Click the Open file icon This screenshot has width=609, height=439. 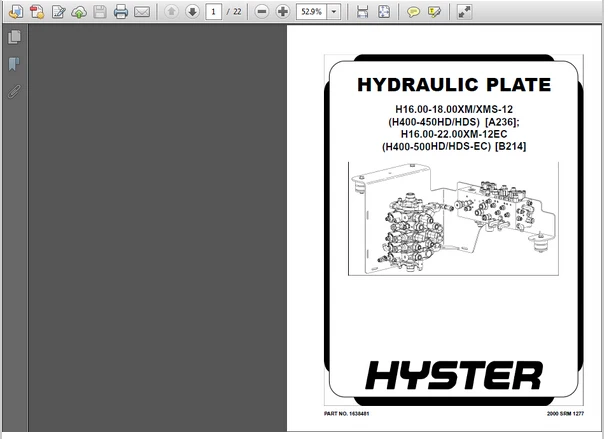pyautogui.click(x=16, y=12)
